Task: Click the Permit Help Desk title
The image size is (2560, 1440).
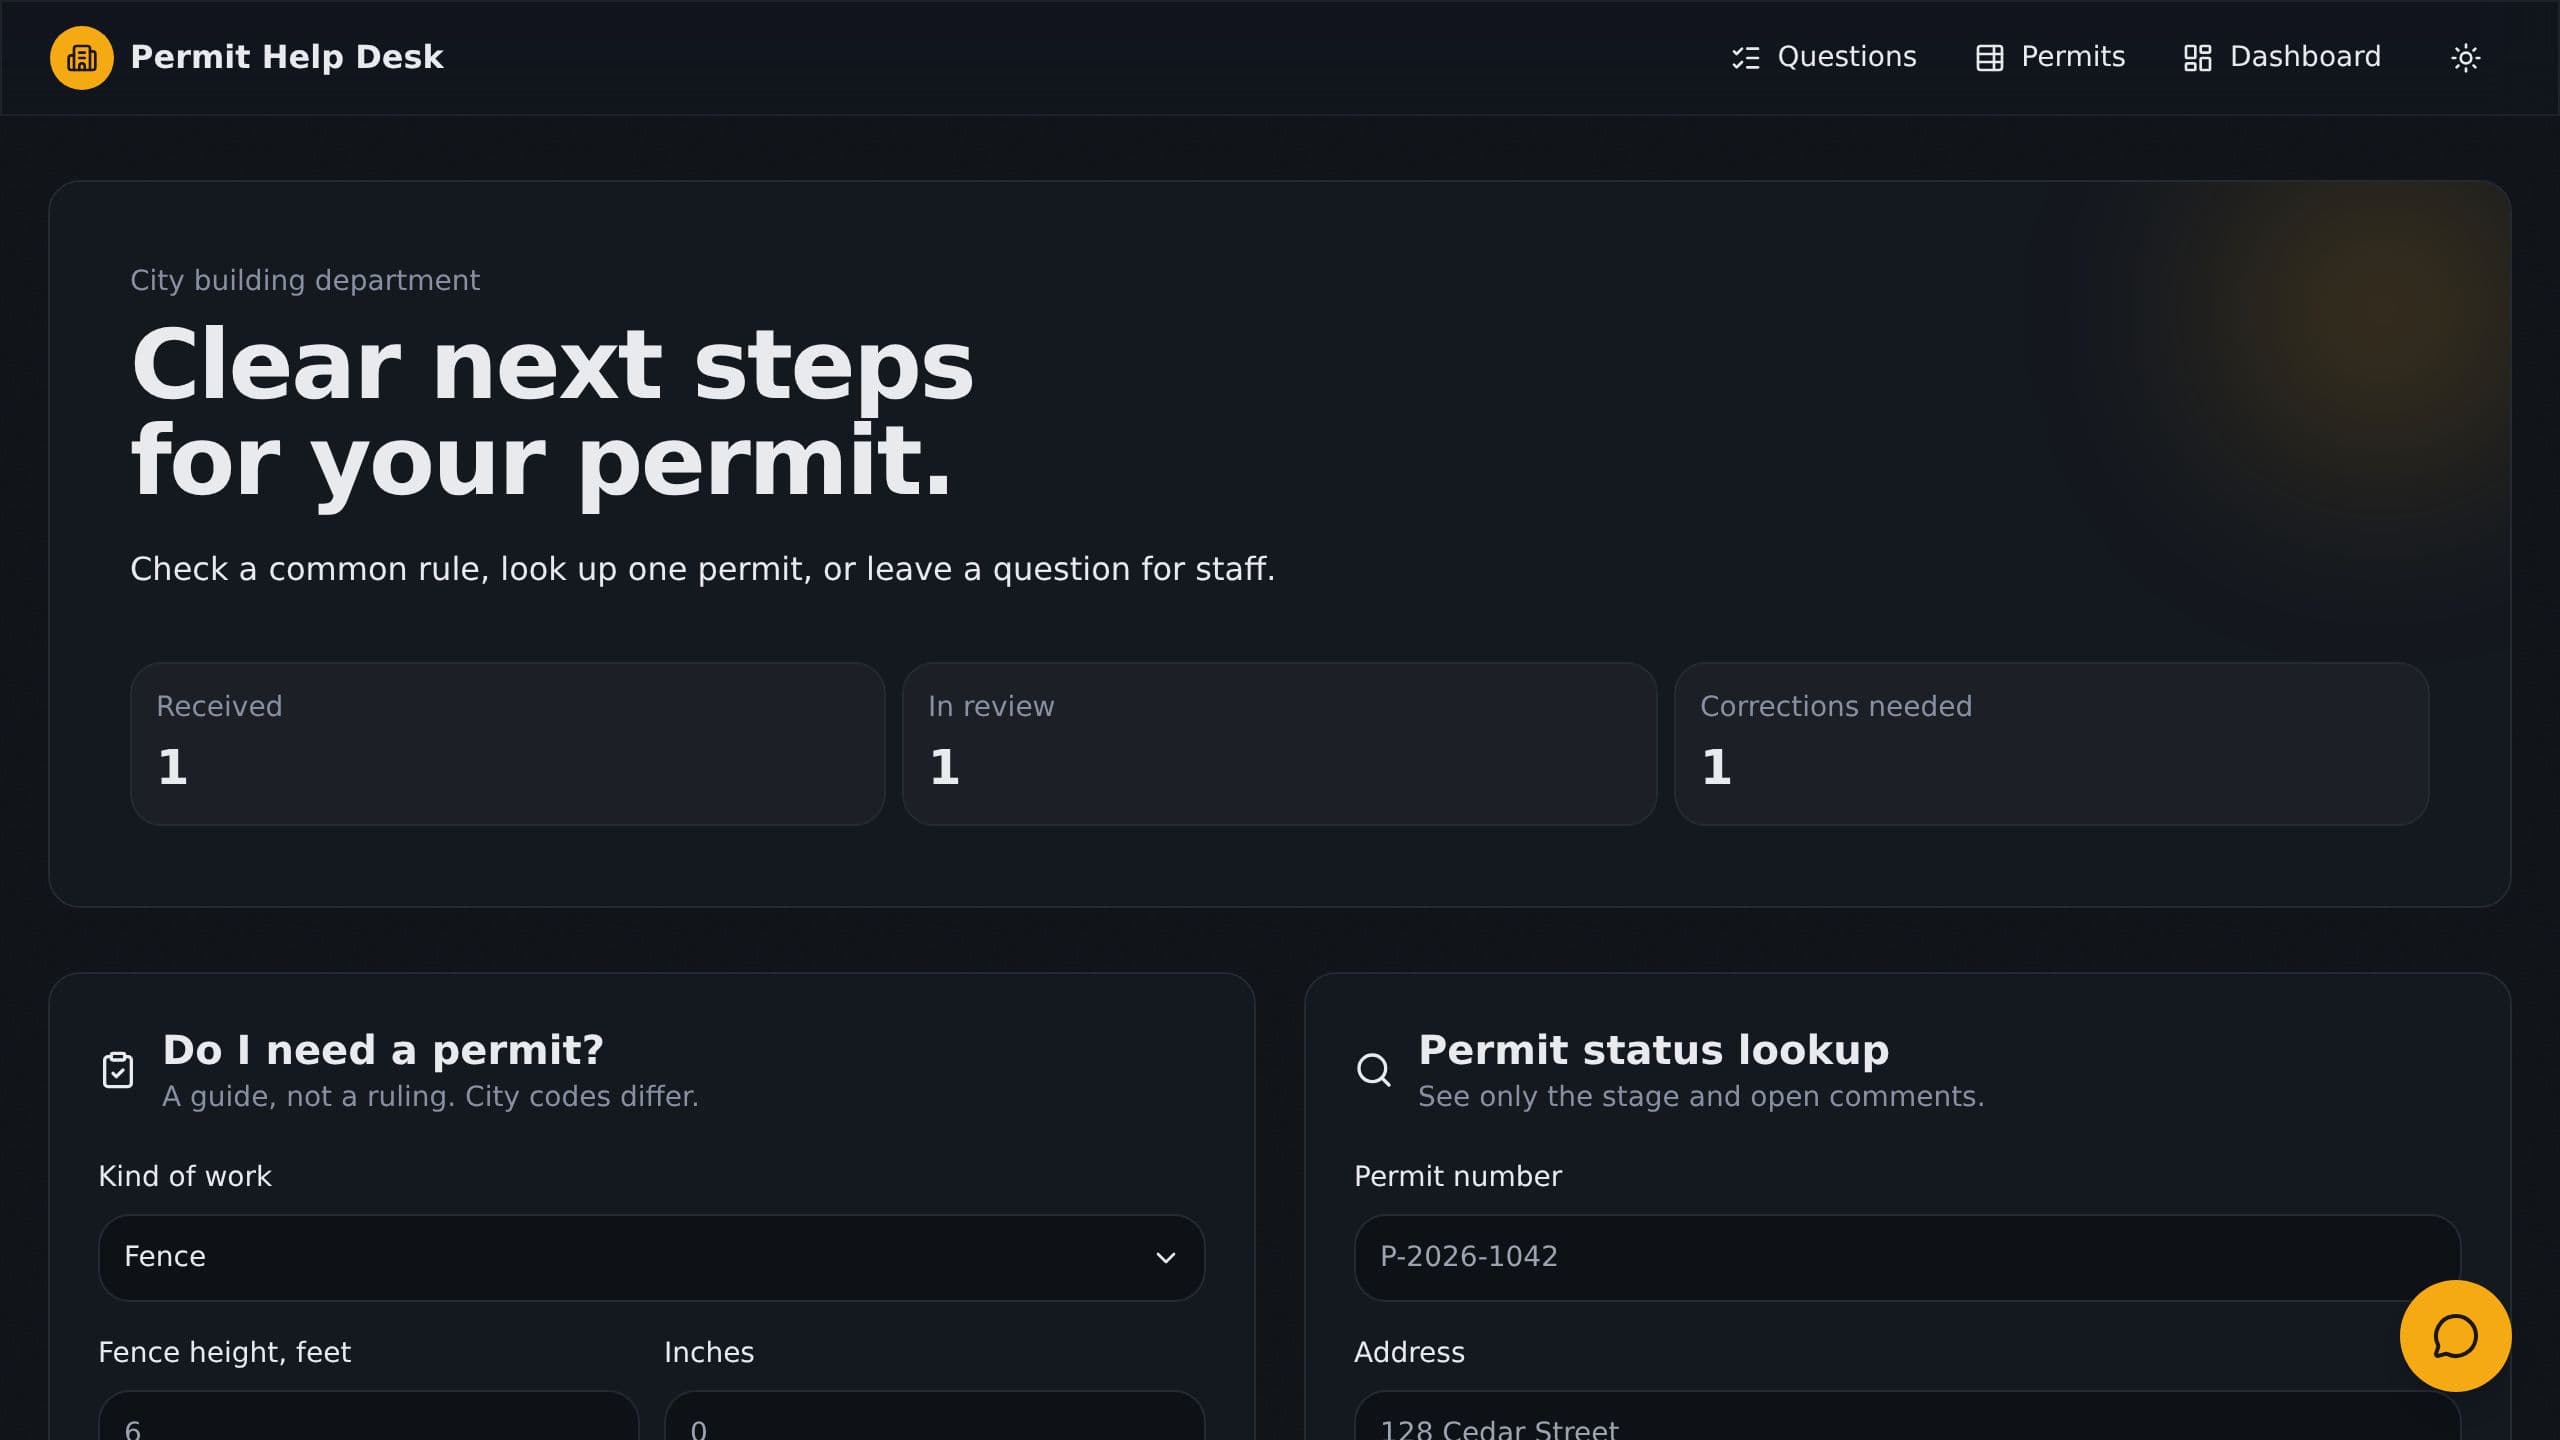Action: coord(287,57)
